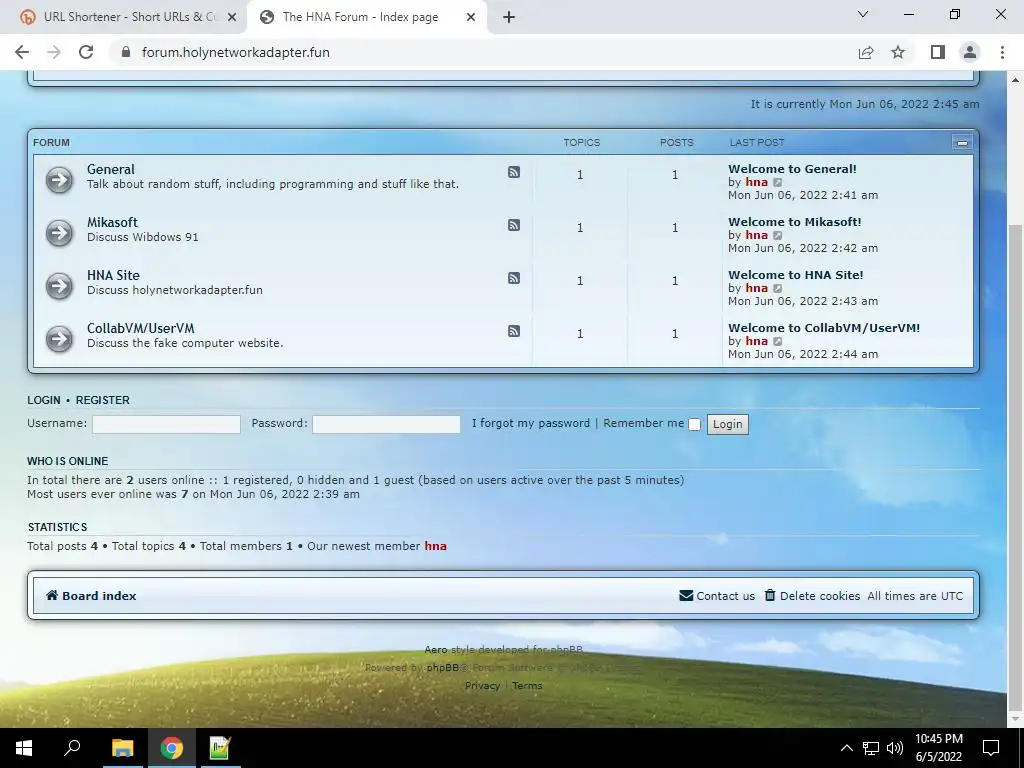Close The HNA Forum tab
Image resolution: width=1024 pixels, height=768 pixels.
coord(471,17)
